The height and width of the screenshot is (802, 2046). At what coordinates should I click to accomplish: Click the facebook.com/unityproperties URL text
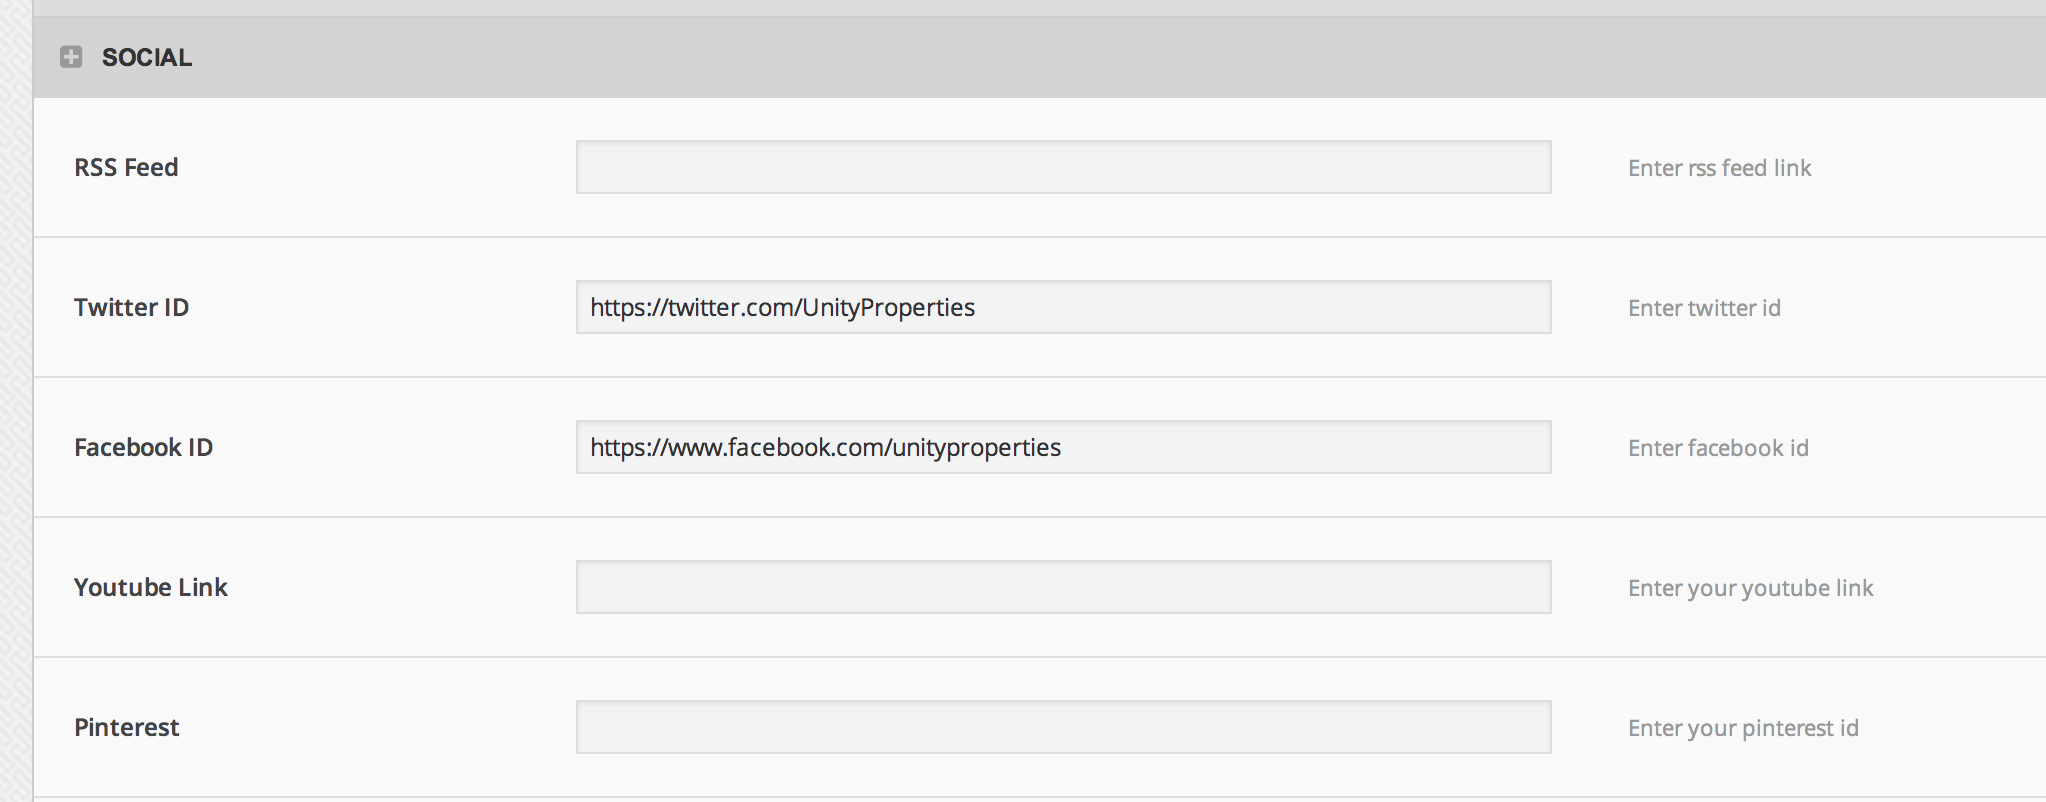coord(825,447)
